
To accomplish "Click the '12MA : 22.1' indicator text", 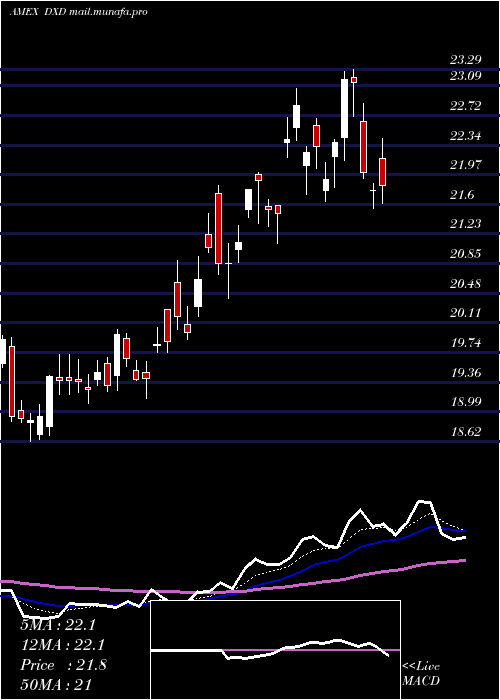I will 62,645.
